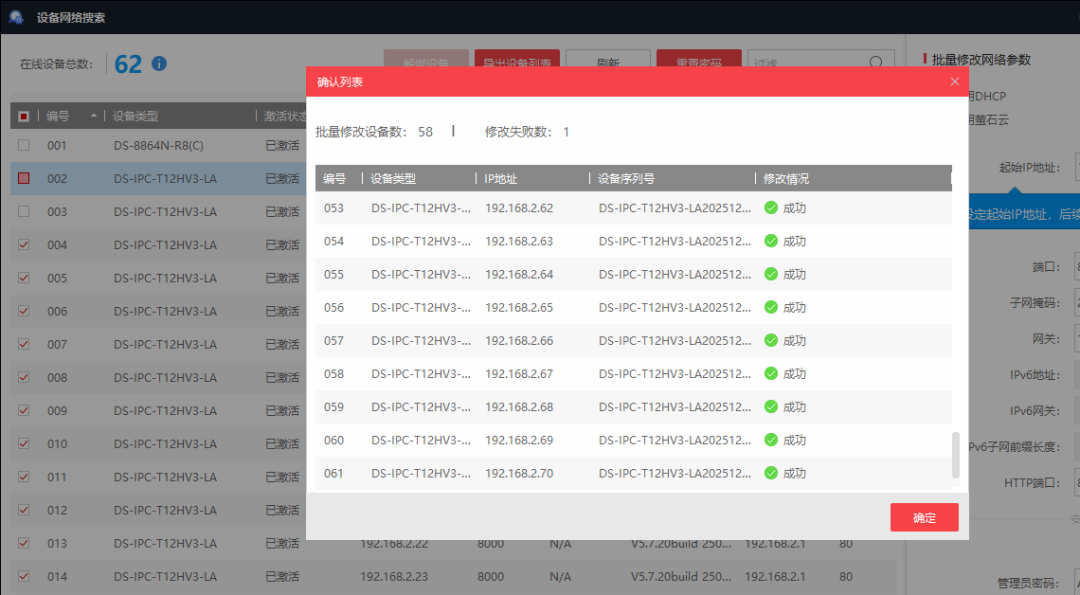Screen dimensions: 1080x595
Task: Click the 编号 header in the dialog
Action: coord(334,179)
